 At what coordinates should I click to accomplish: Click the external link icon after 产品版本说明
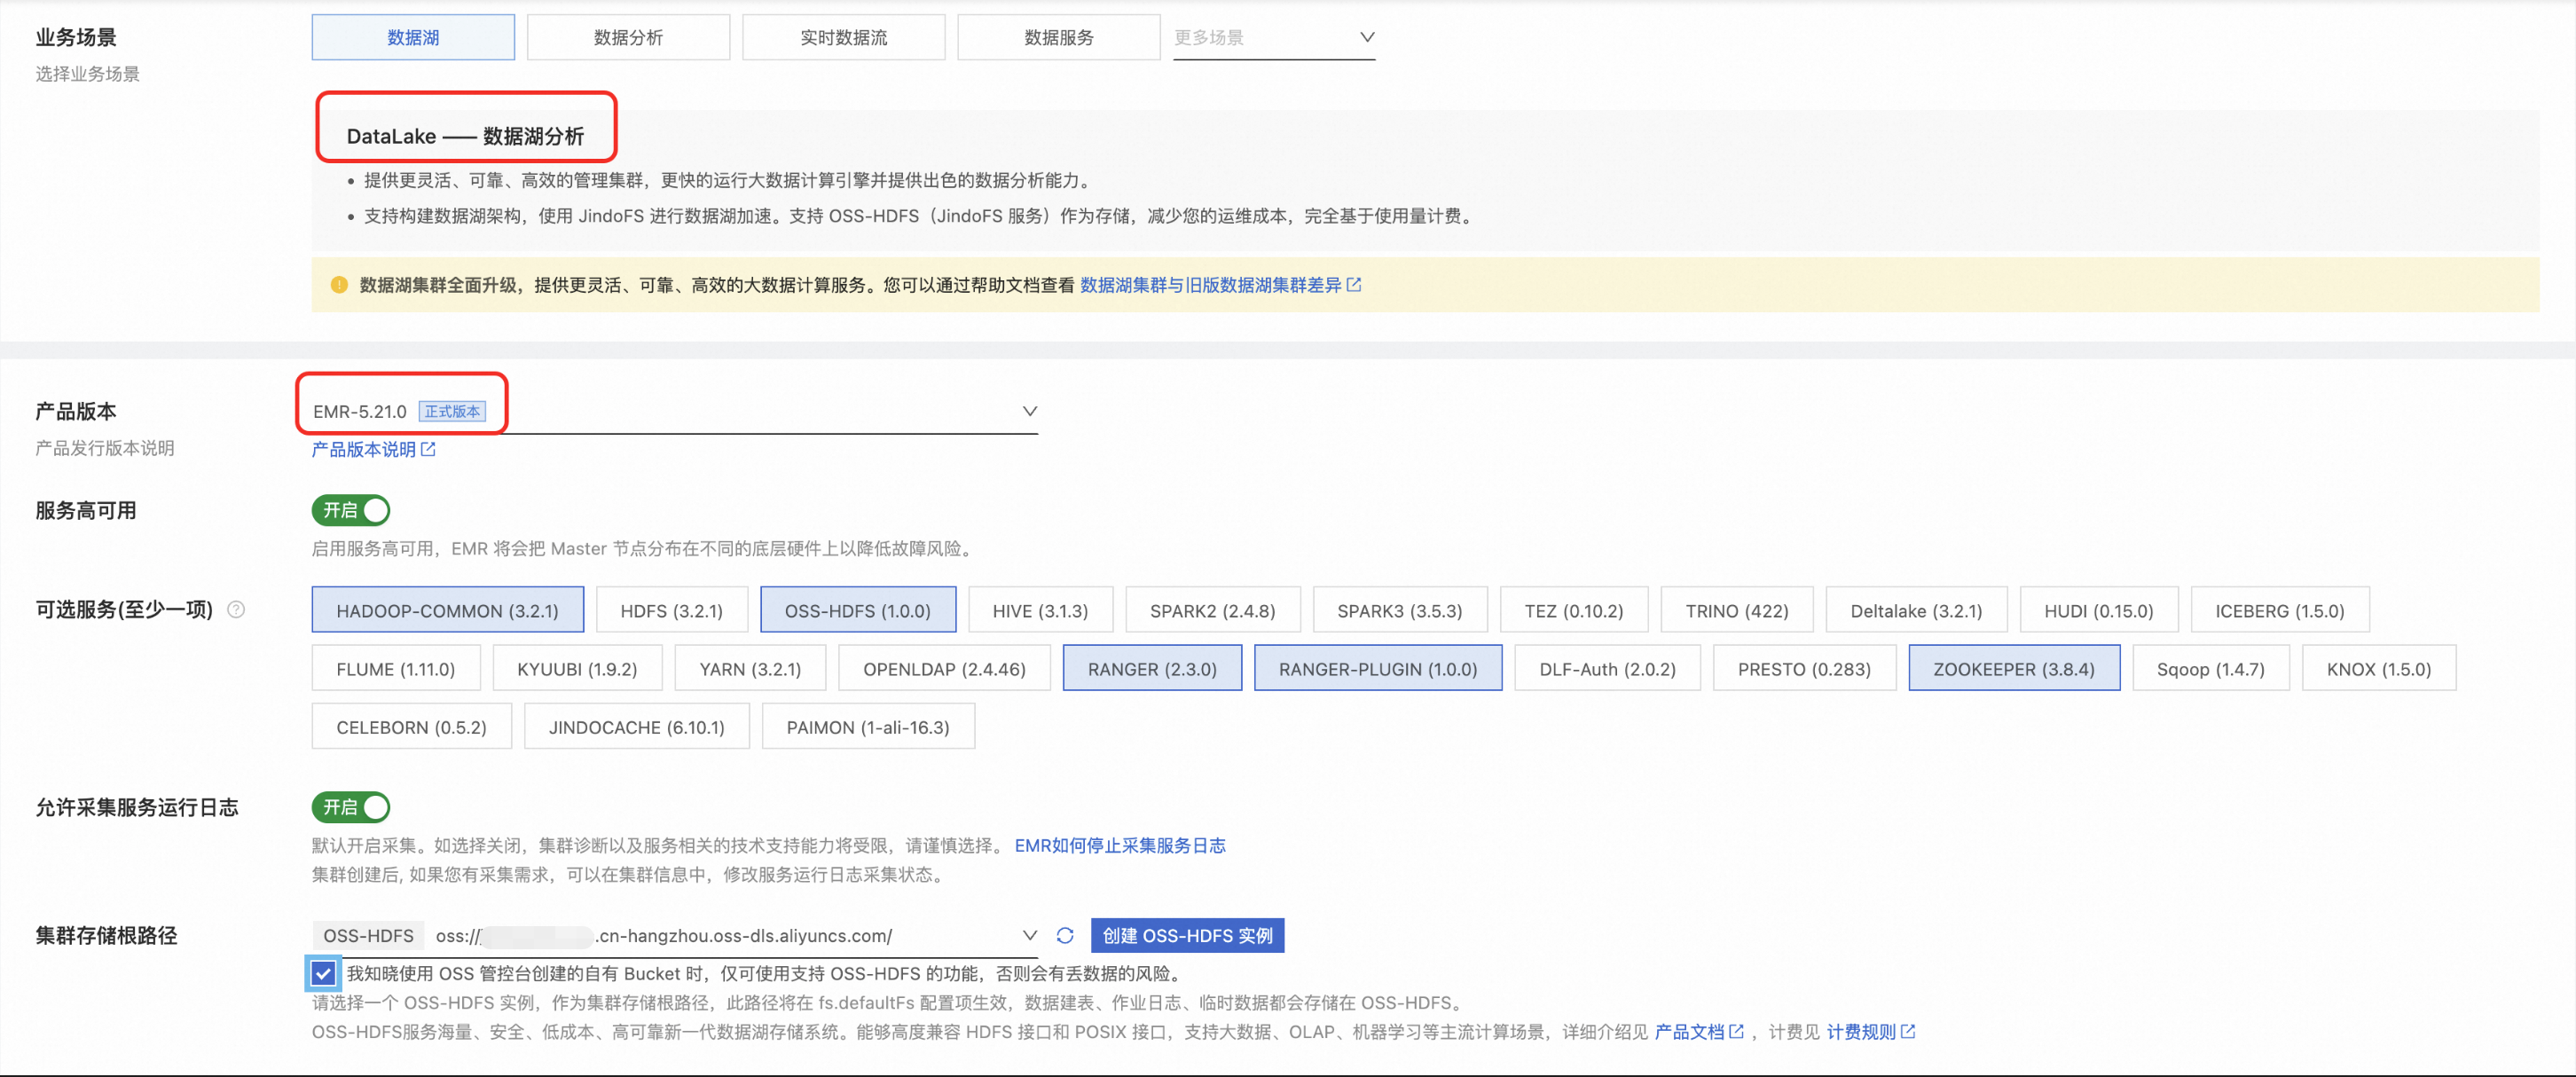(x=428, y=449)
